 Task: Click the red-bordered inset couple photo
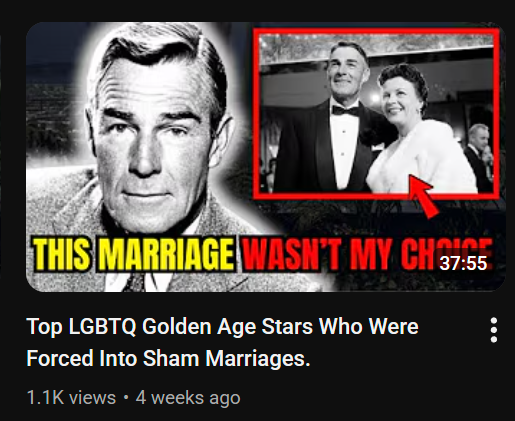[x=377, y=113]
